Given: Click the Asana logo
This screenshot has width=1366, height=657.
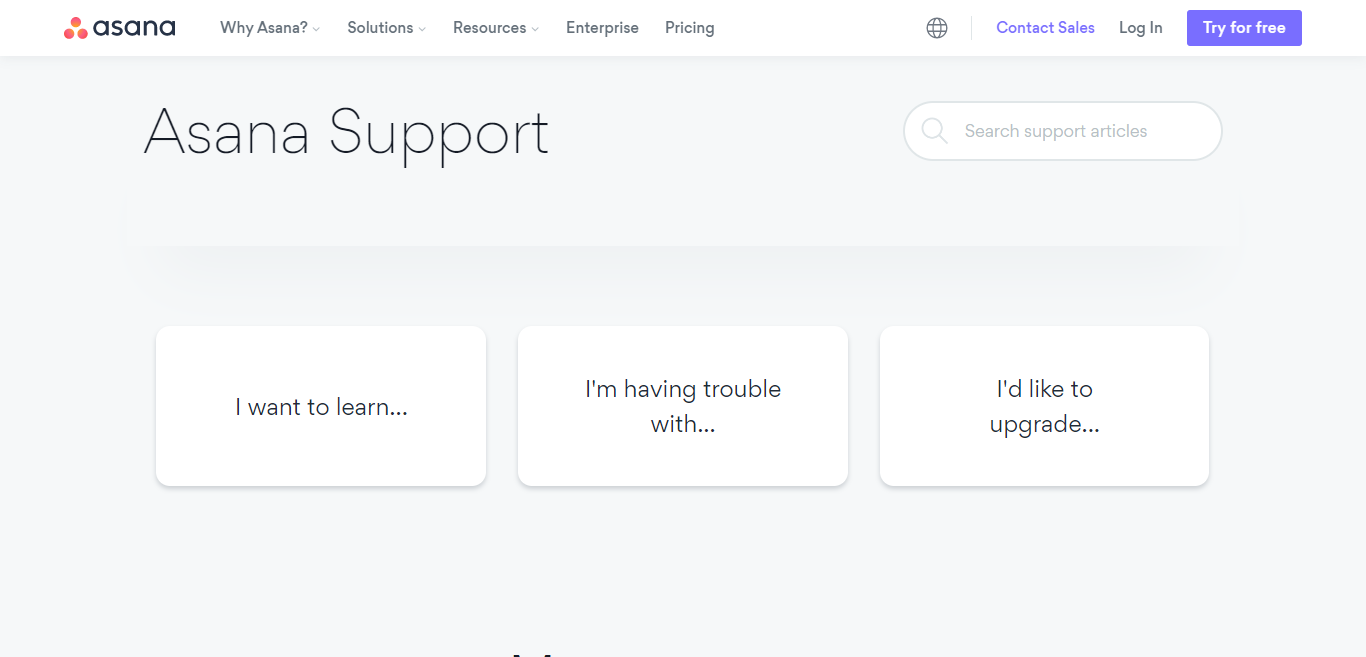Looking at the screenshot, I should pos(119,28).
